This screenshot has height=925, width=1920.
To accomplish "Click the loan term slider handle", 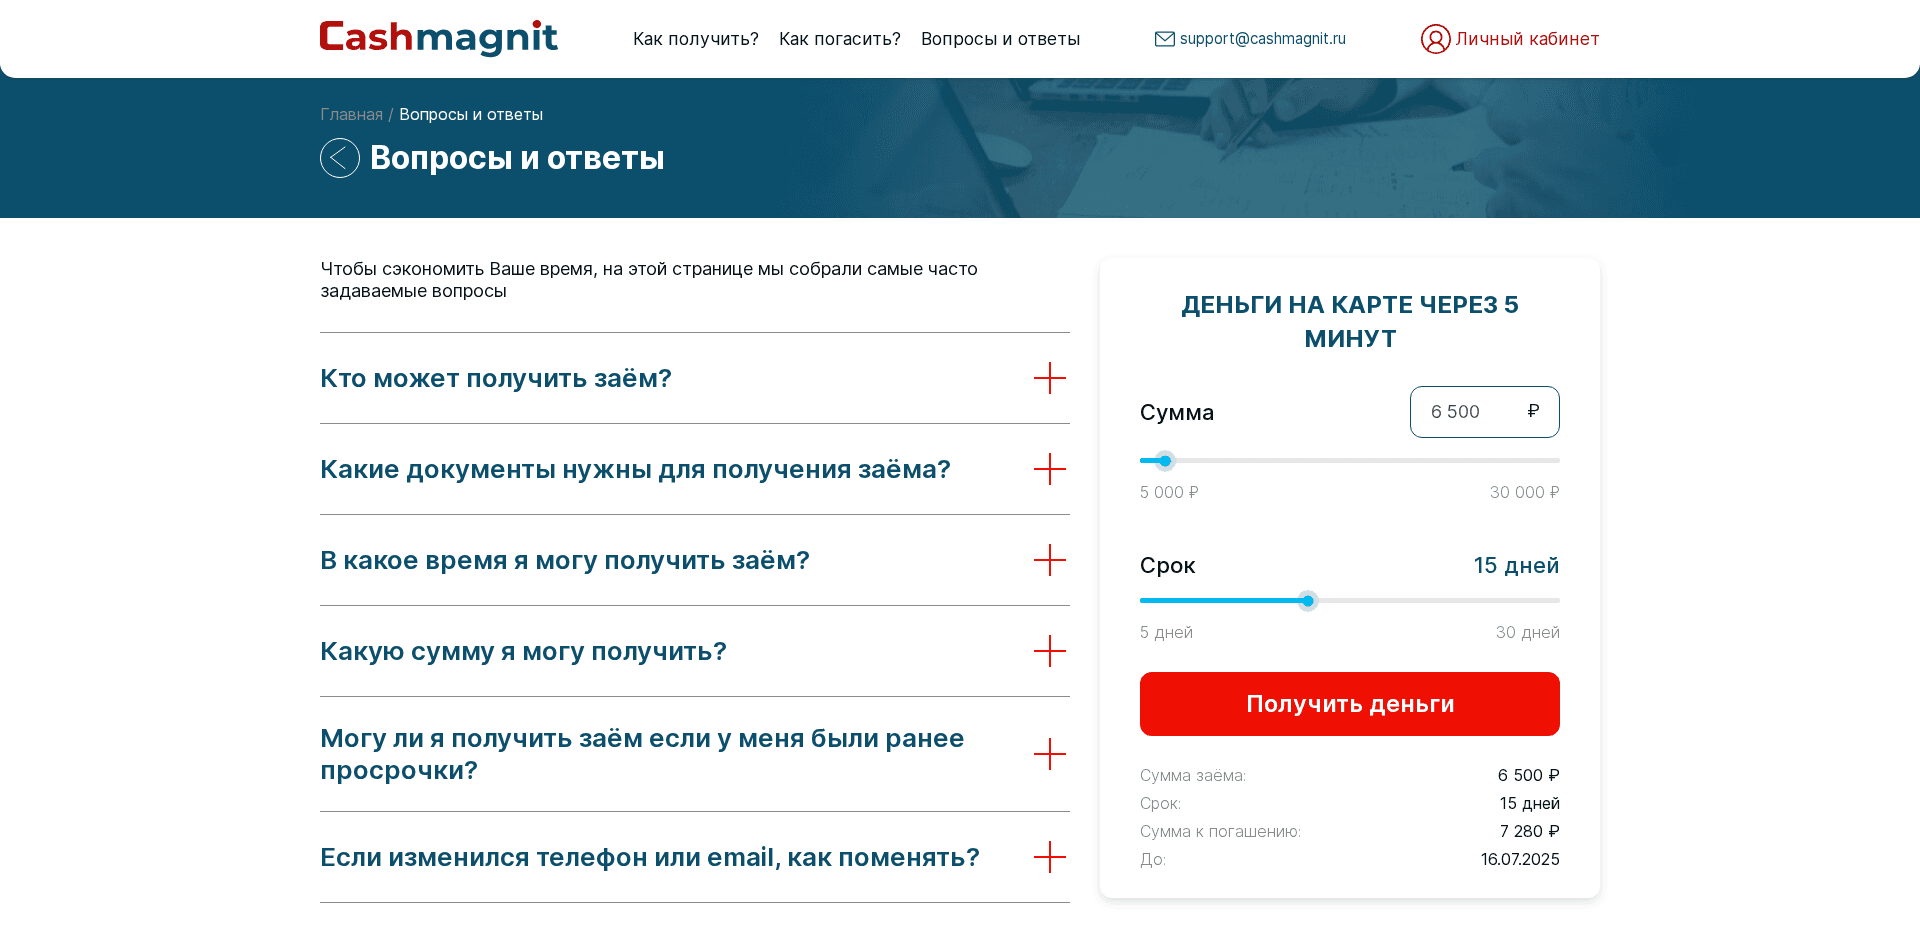I will click(x=1307, y=600).
